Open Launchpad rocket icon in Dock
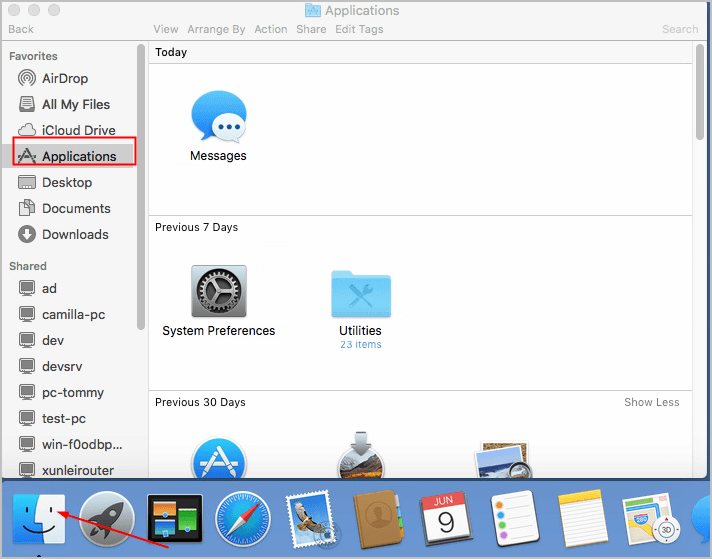This screenshot has width=712, height=559. [x=107, y=519]
